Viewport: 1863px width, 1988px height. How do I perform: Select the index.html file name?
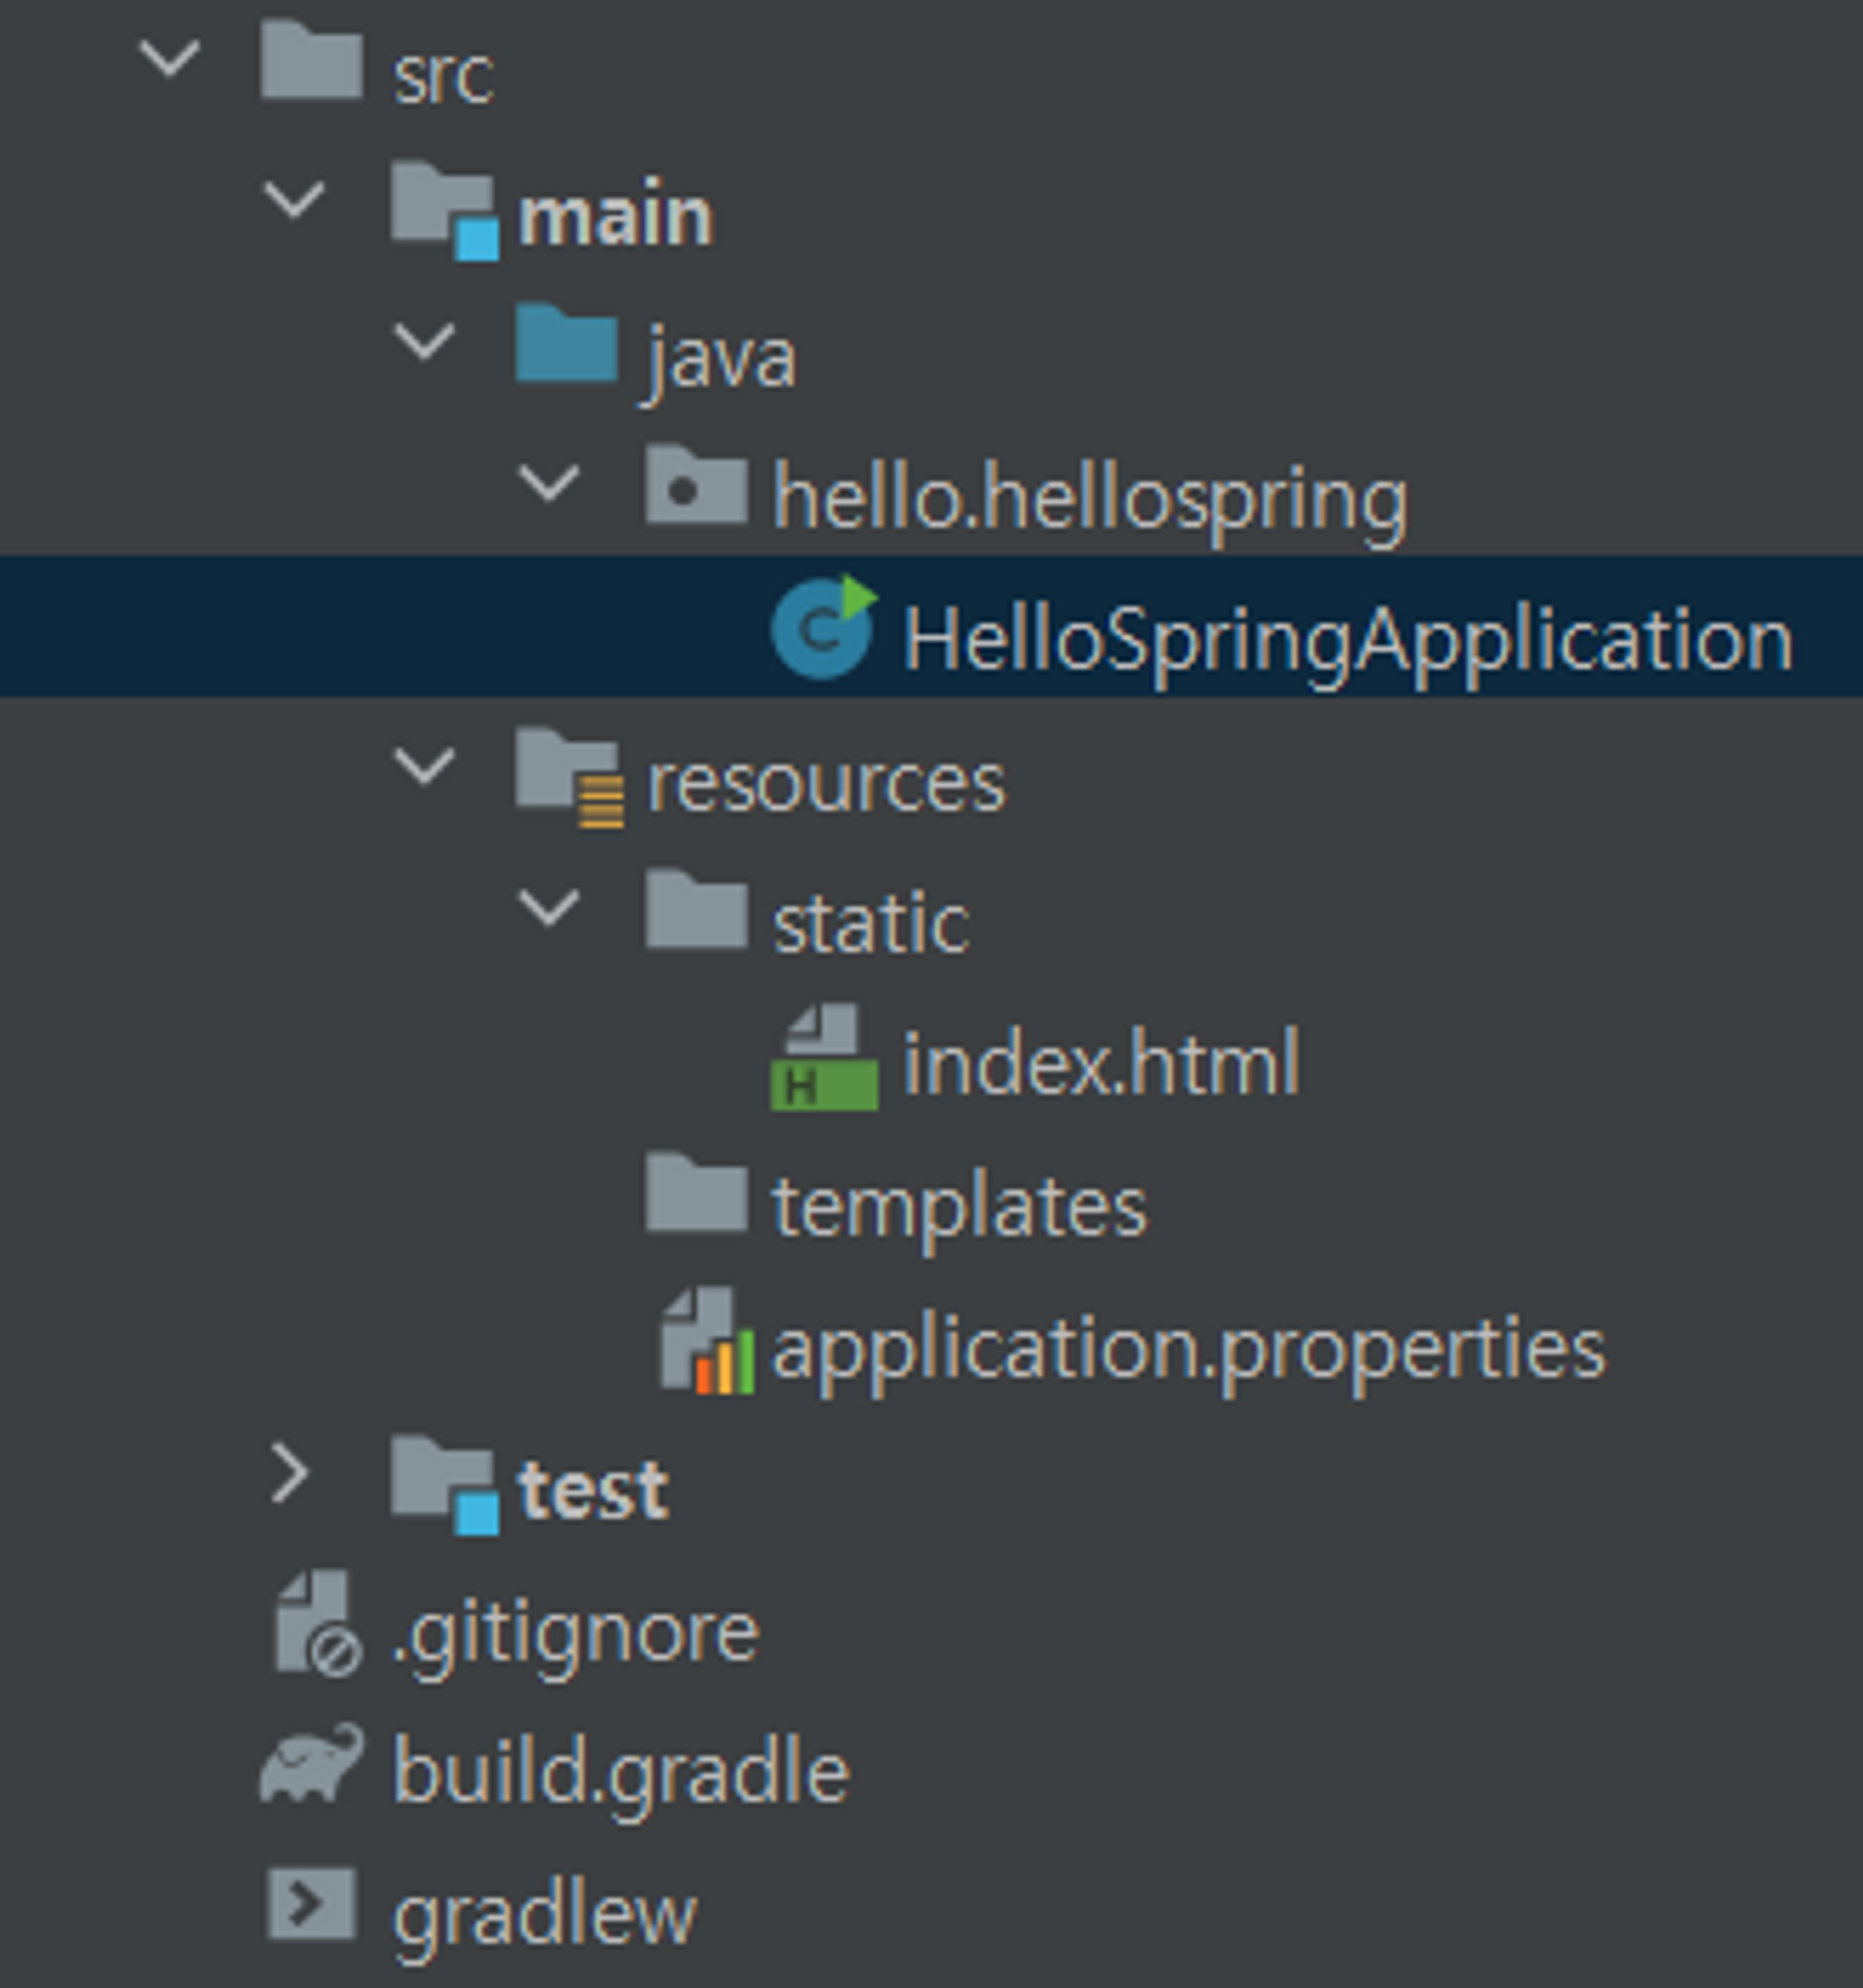(x=1100, y=1064)
